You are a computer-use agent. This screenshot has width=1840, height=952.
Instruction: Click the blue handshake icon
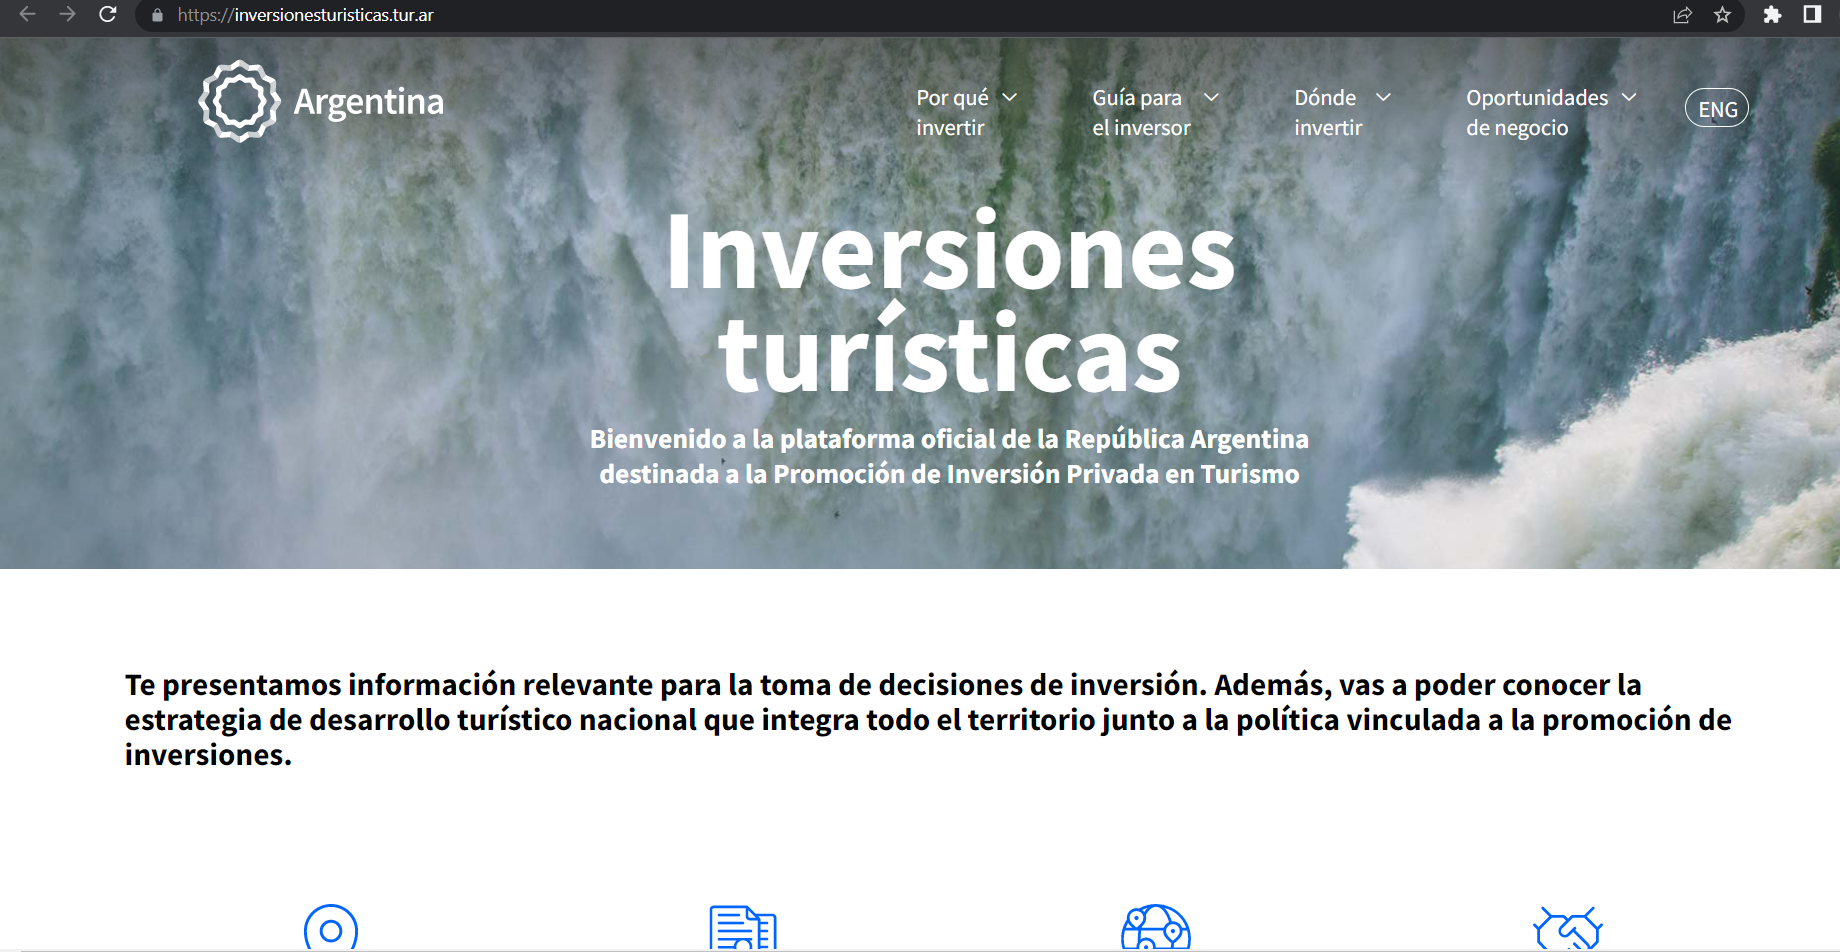pos(1568,928)
